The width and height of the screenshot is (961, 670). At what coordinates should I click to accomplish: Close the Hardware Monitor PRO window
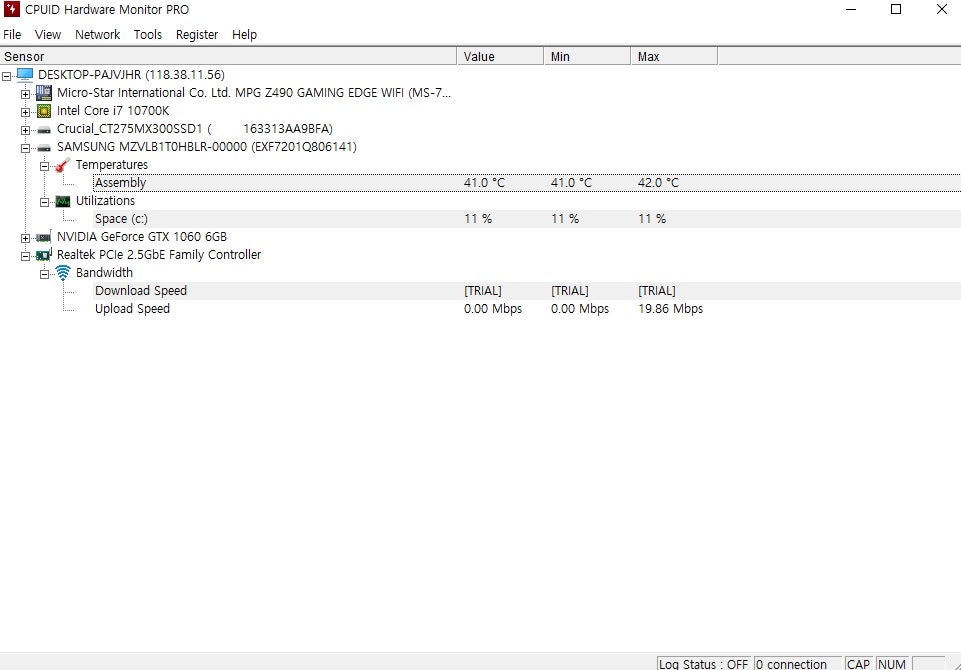(942, 9)
